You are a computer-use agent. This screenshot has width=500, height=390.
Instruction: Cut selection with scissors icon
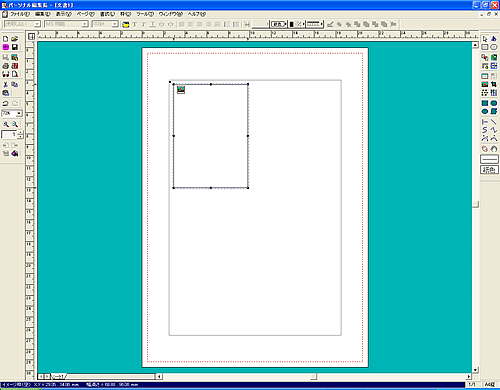(x=6, y=85)
